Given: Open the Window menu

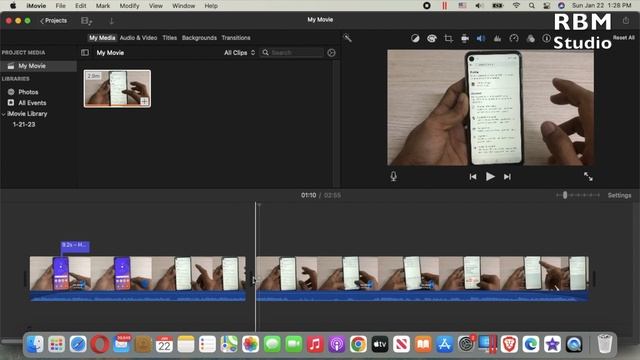Looking at the screenshot, I should pos(183,6).
